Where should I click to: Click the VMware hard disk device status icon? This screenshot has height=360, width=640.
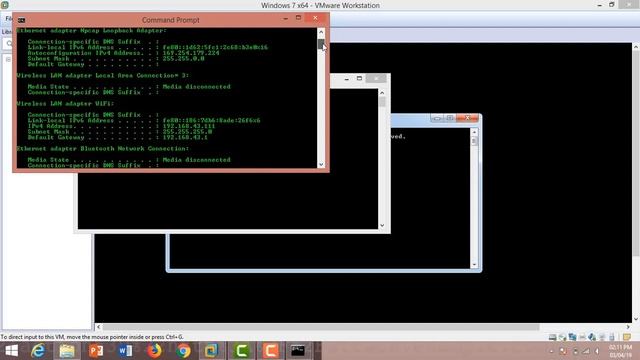click(552, 337)
